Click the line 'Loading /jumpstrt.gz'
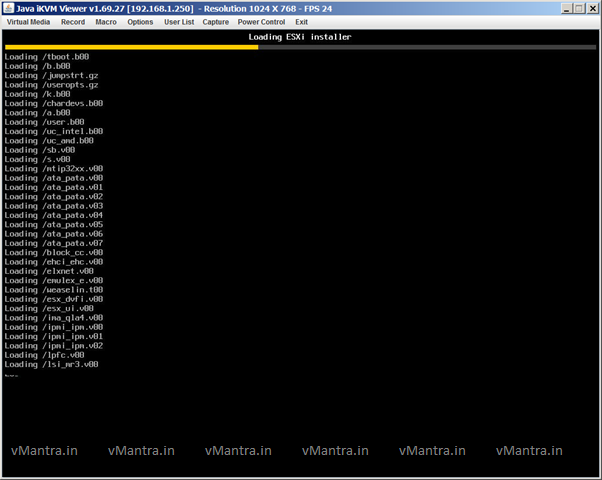Viewport: 602px width, 480px height. (x=51, y=75)
